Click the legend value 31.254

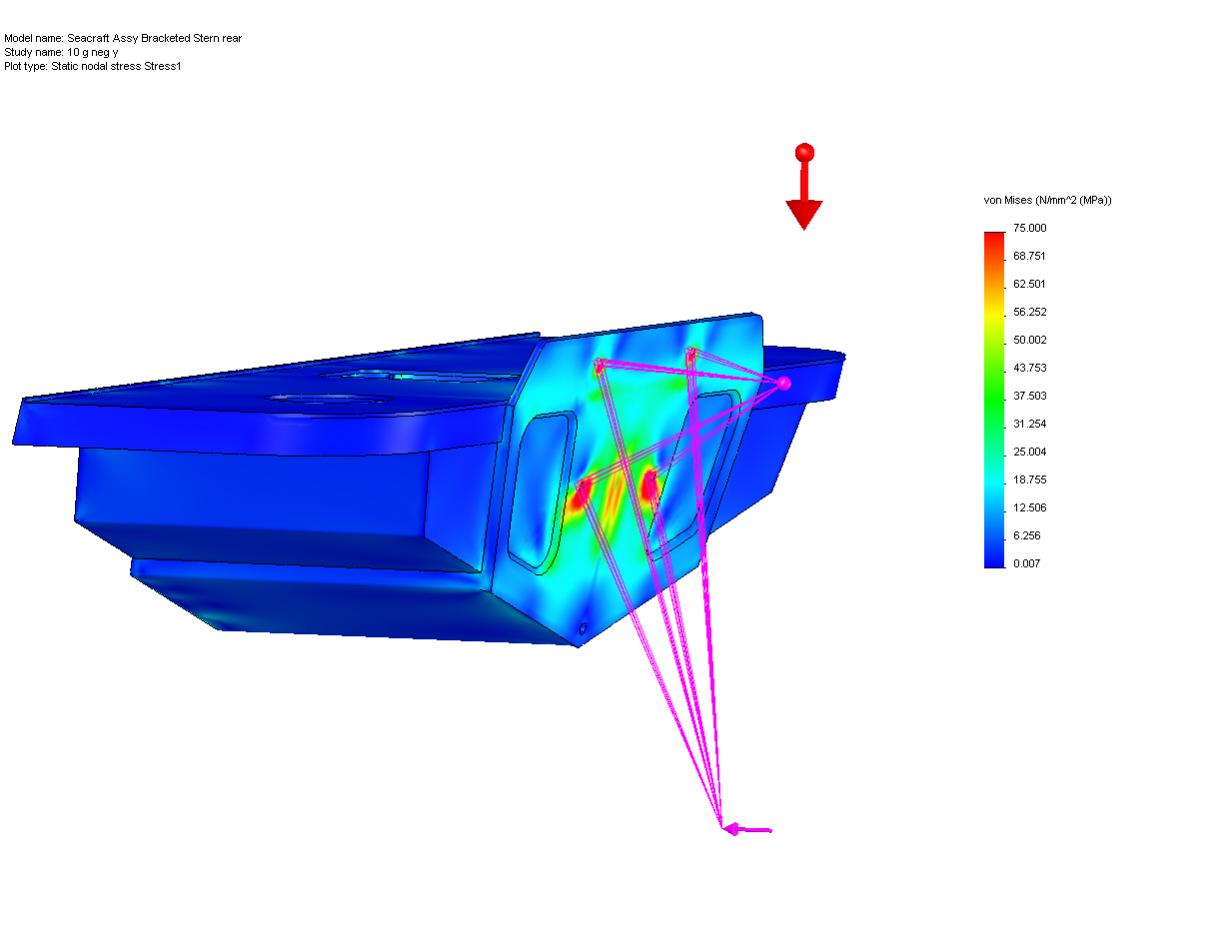click(1030, 424)
